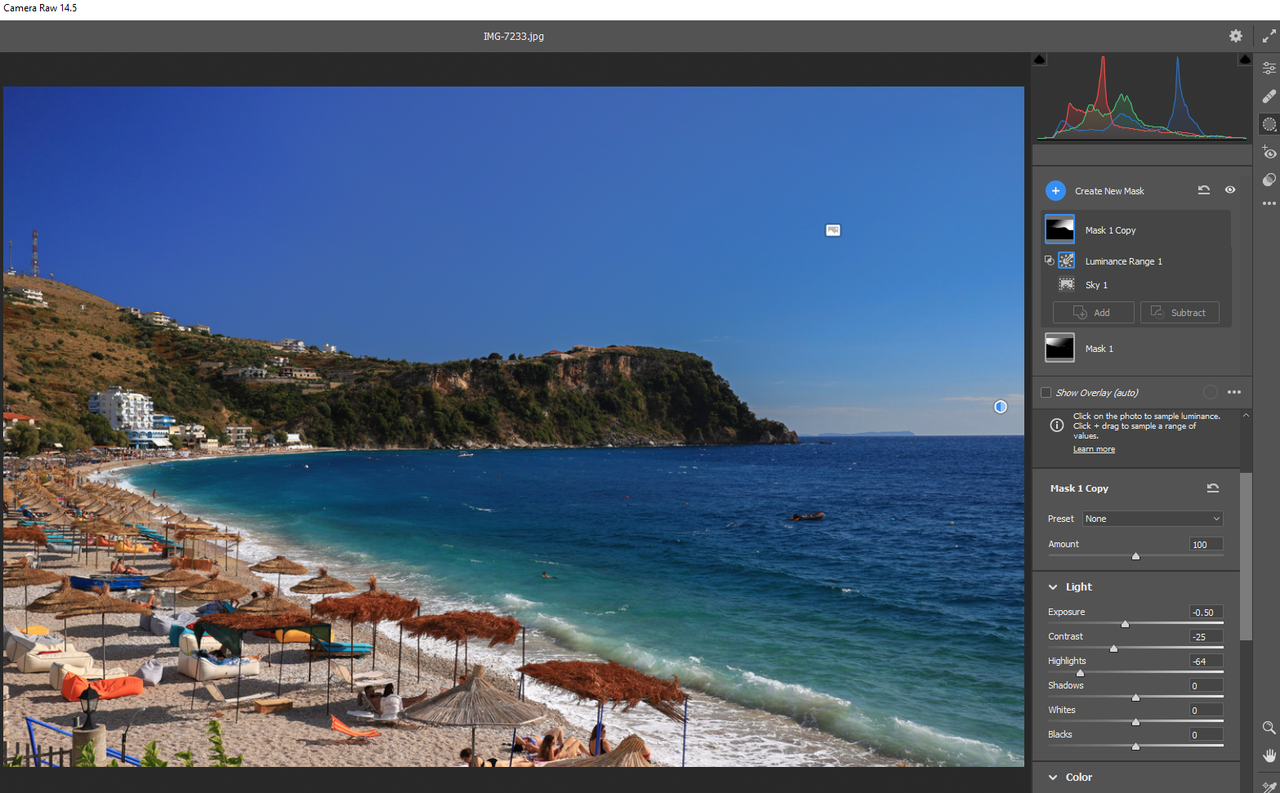The width and height of the screenshot is (1280, 793).
Task: Open overlay options three-dot menu
Action: (x=1234, y=392)
